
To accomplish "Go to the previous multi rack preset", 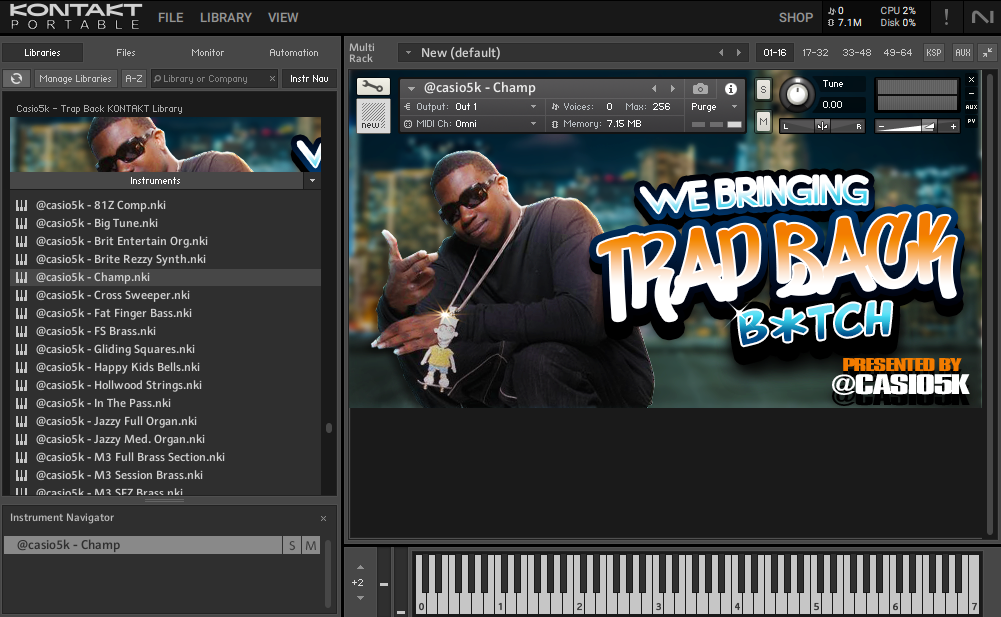I will (721, 52).
